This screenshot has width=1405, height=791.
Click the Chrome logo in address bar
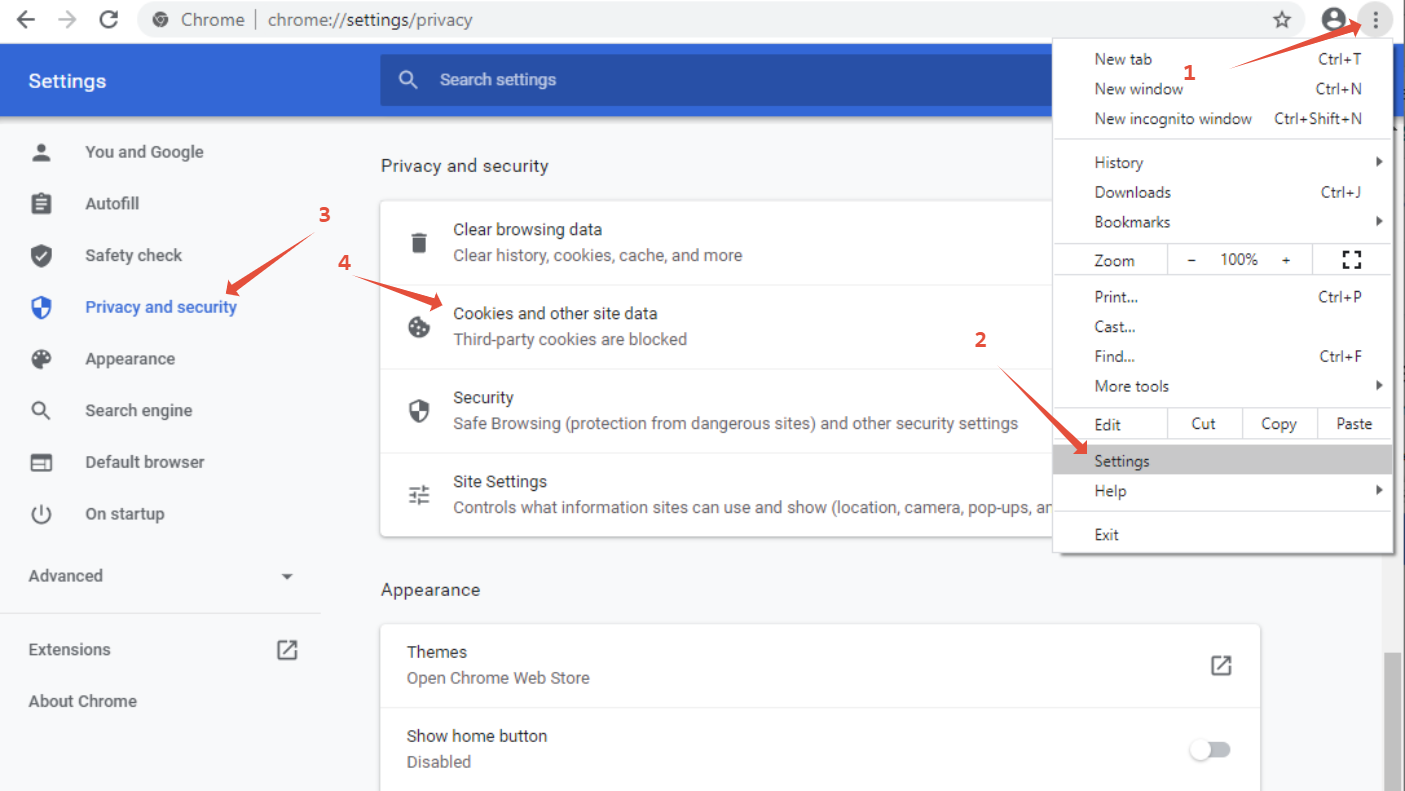160,20
